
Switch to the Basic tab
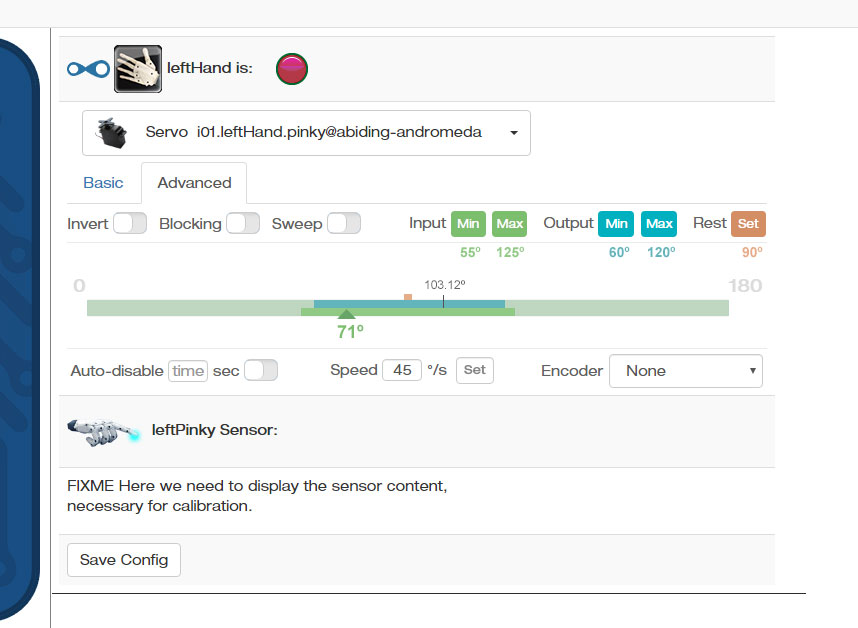click(x=103, y=183)
